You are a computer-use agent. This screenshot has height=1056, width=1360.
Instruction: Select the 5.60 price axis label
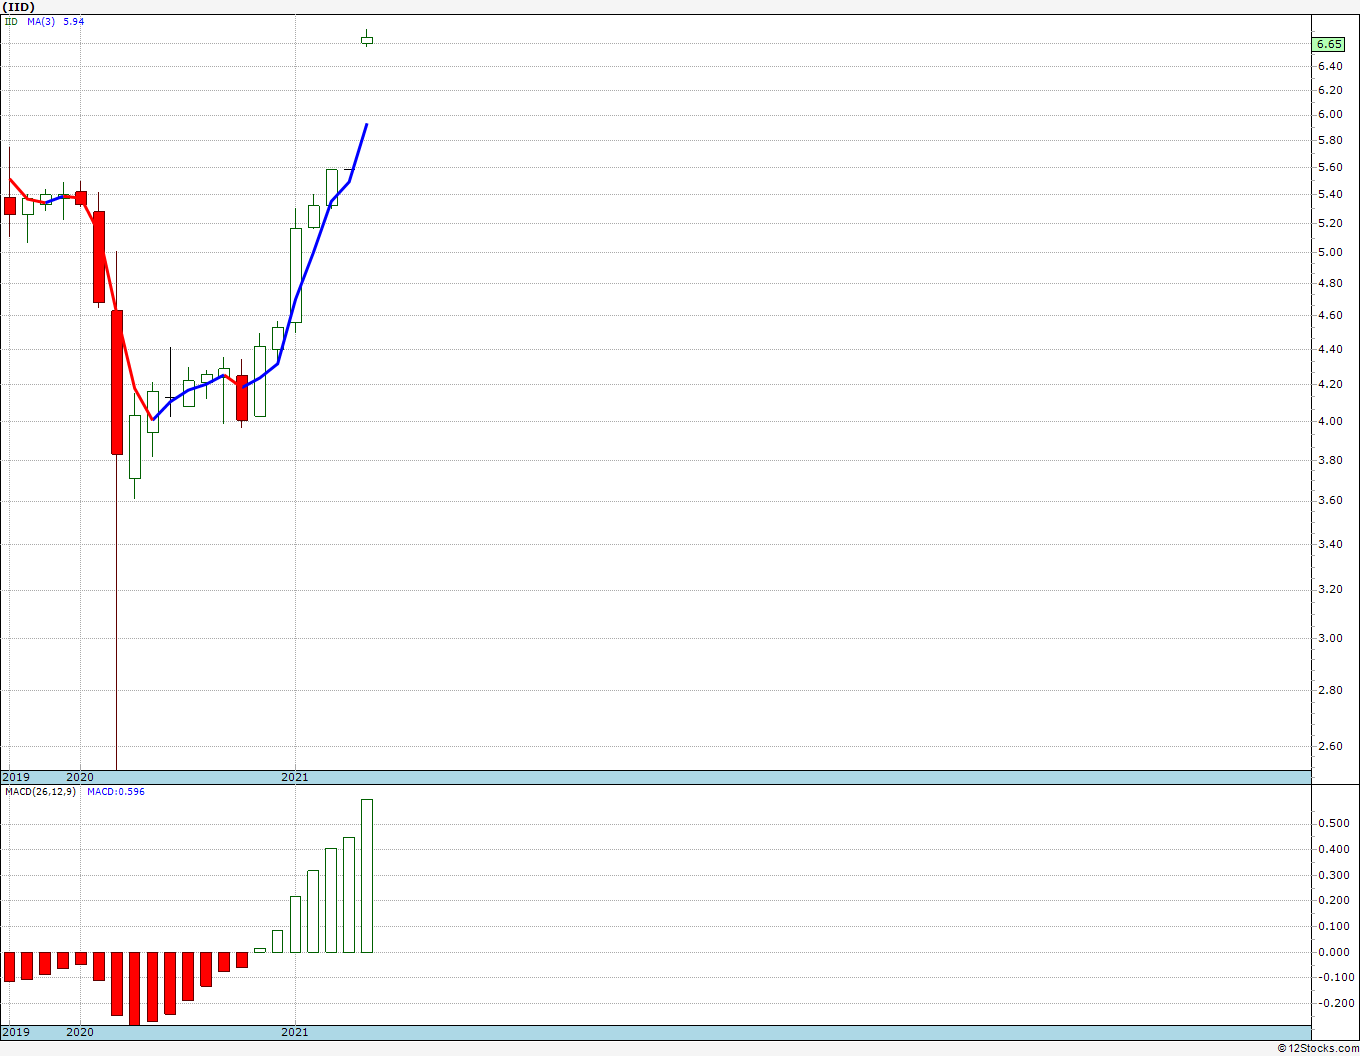[x=1330, y=168]
